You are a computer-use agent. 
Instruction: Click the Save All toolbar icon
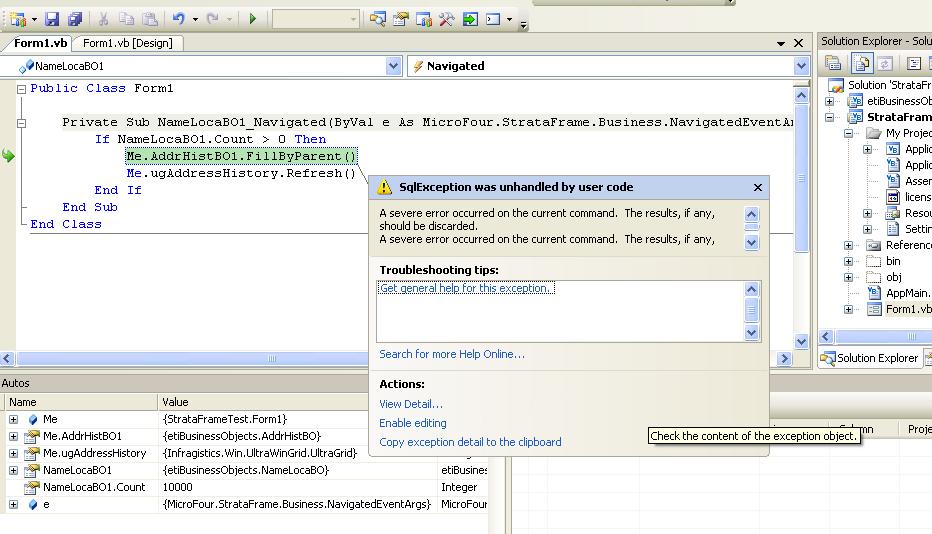(73, 19)
